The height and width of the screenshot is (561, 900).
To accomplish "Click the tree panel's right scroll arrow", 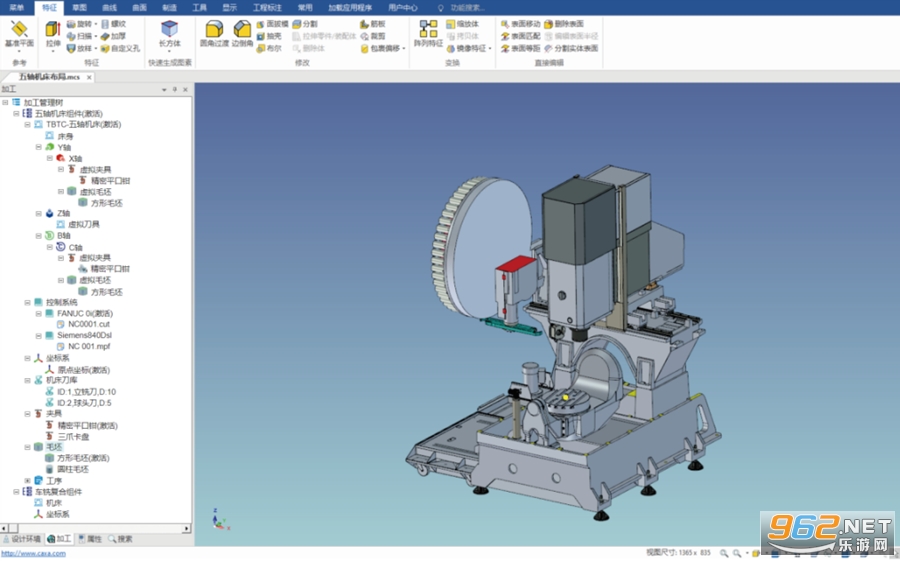I will (186, 528).
